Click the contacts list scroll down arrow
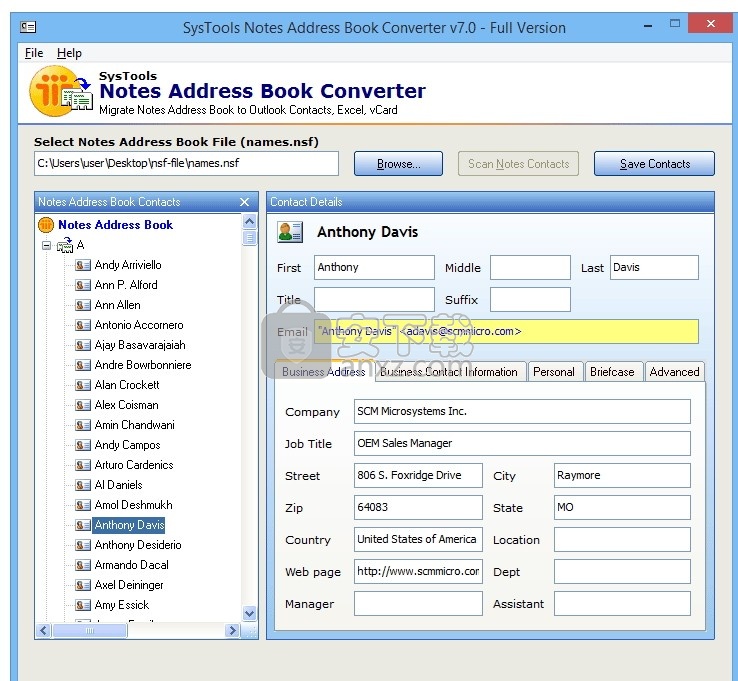 (x=249, y=614)
